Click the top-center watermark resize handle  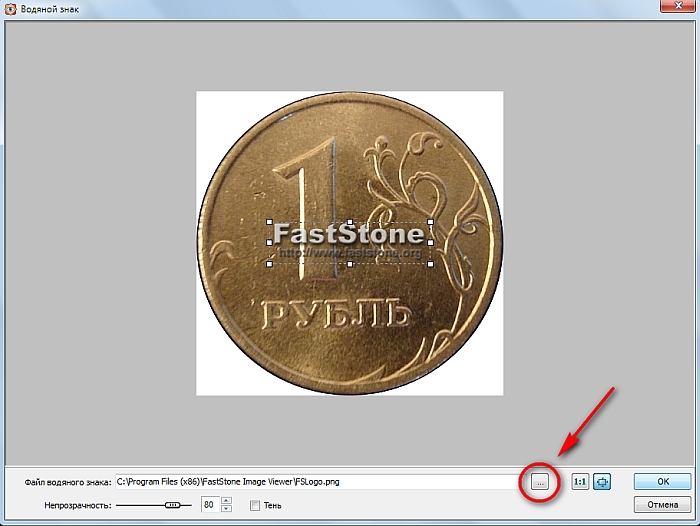(x=350, y=222)
